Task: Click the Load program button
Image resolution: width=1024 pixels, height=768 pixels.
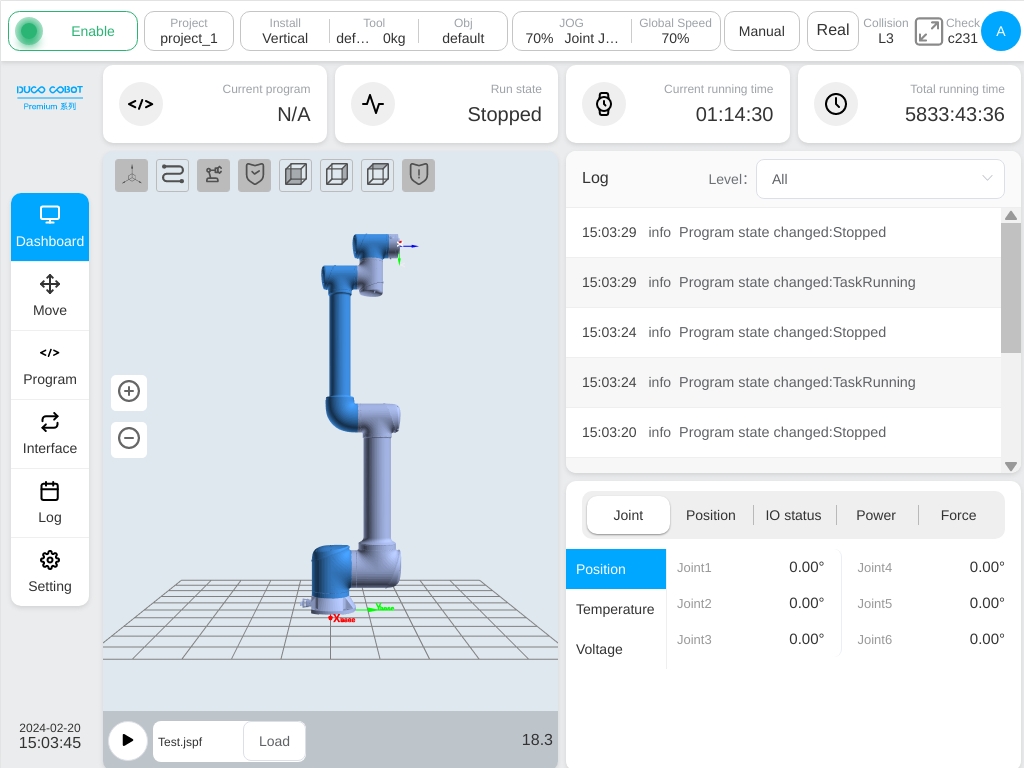Action: pos(274,741)
